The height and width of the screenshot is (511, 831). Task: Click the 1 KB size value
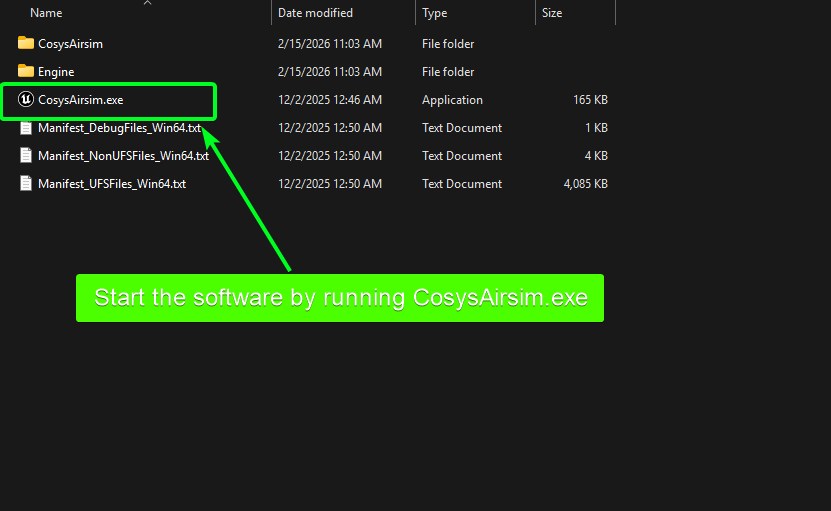(x=596, y=128)
